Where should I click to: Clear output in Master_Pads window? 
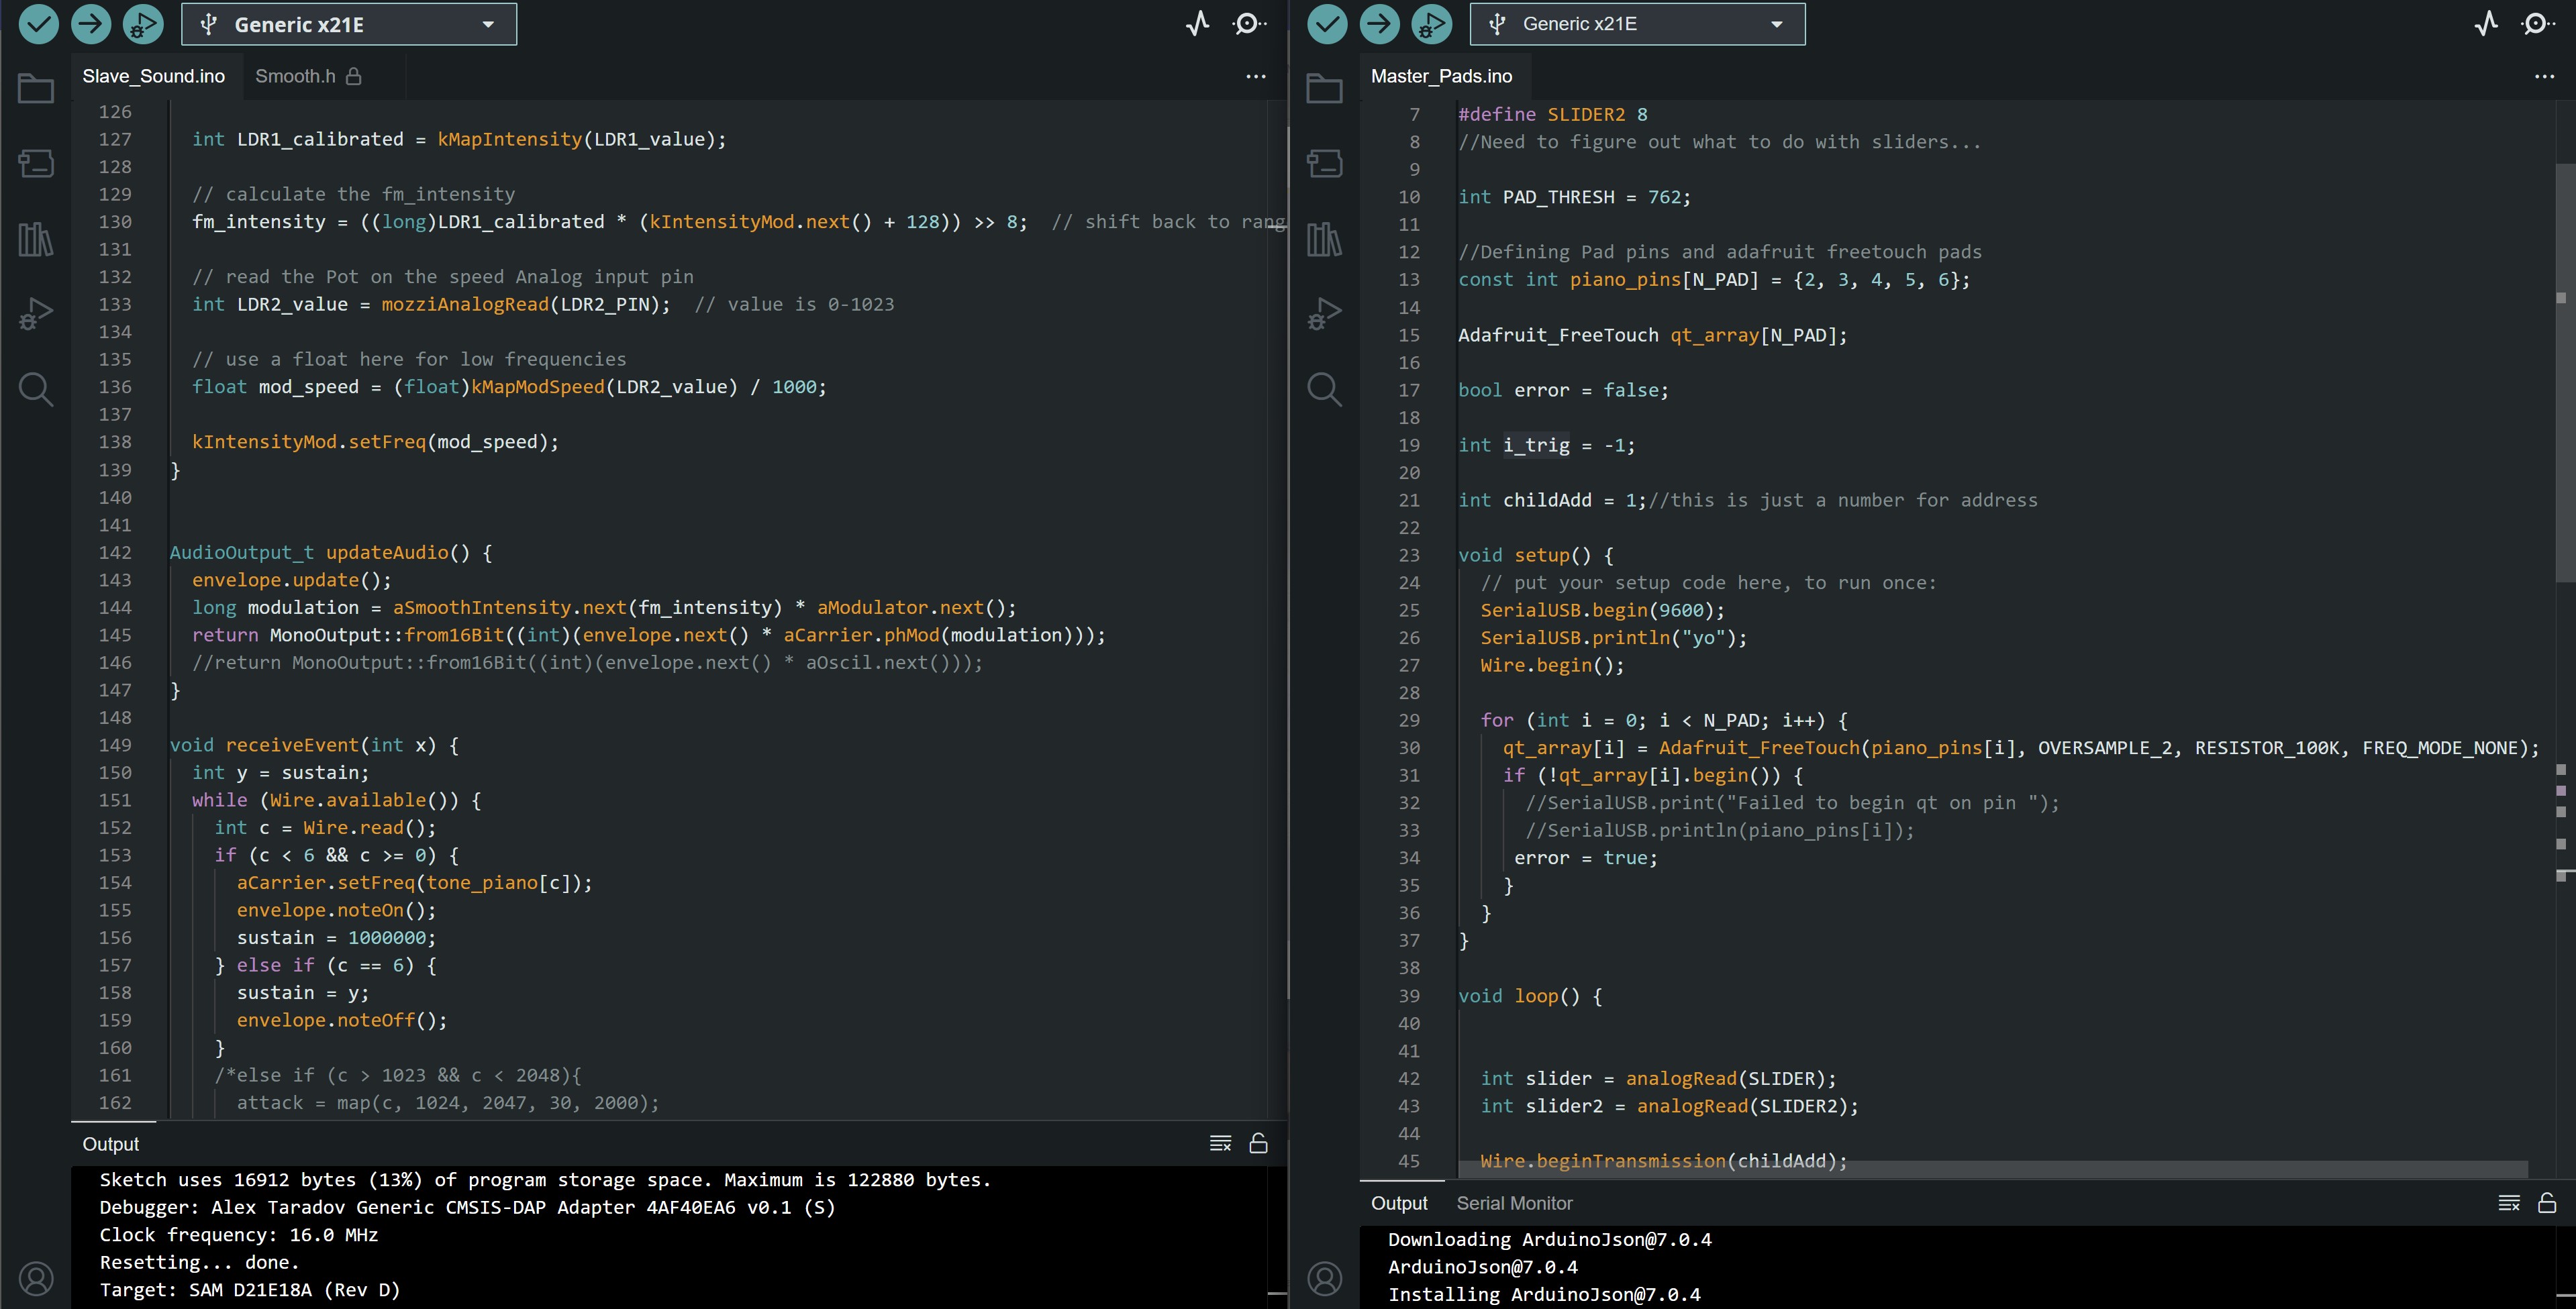[x=2508, y=1202]
